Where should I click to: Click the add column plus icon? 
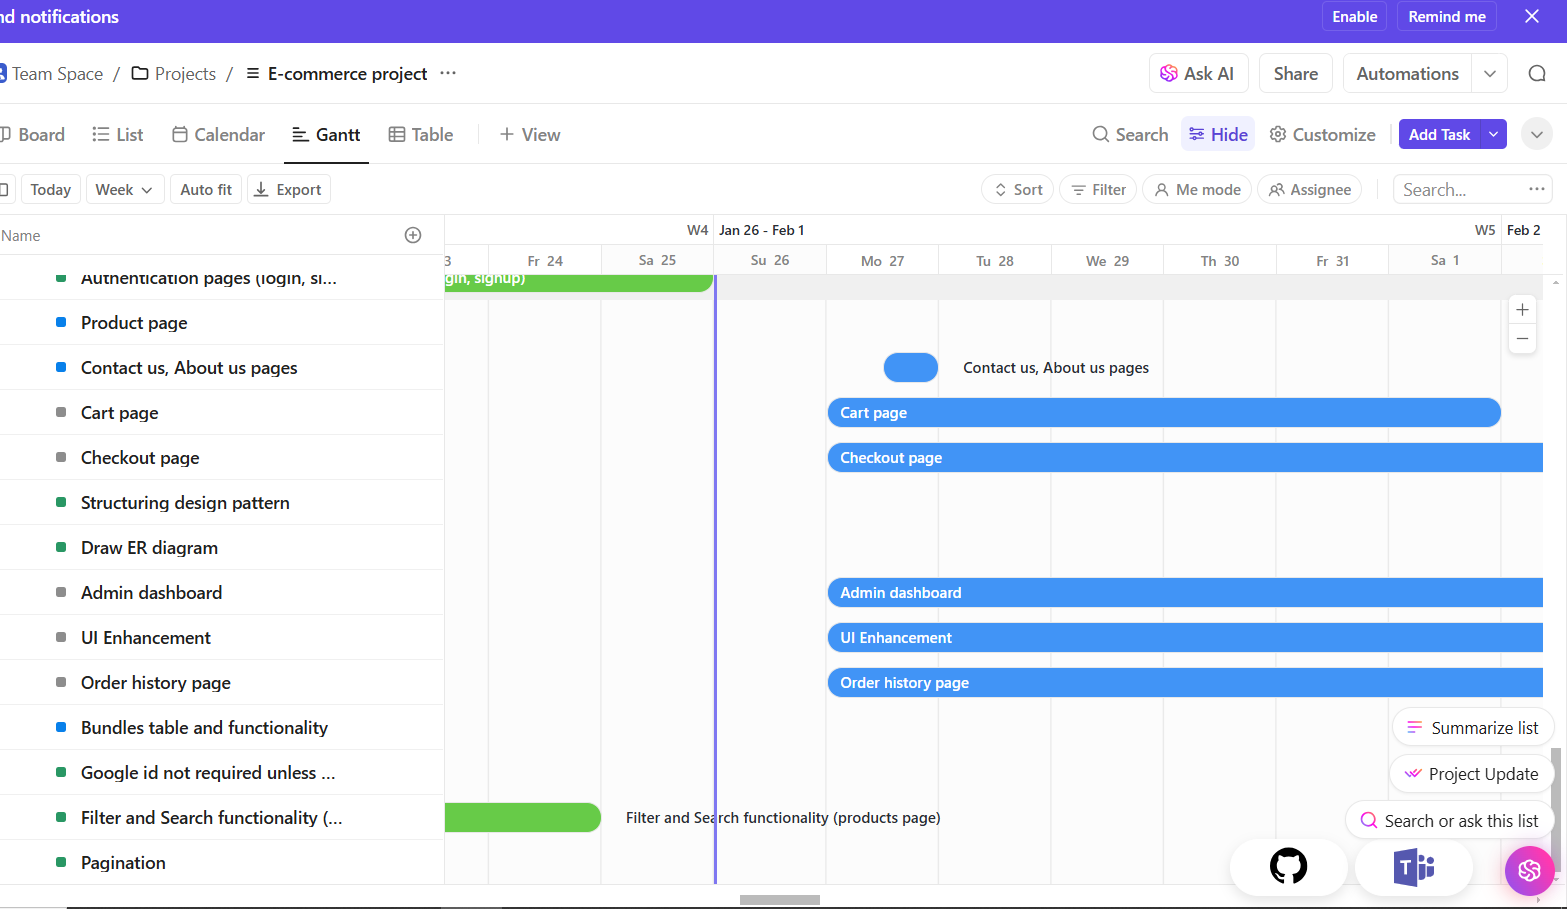point(413,235)
